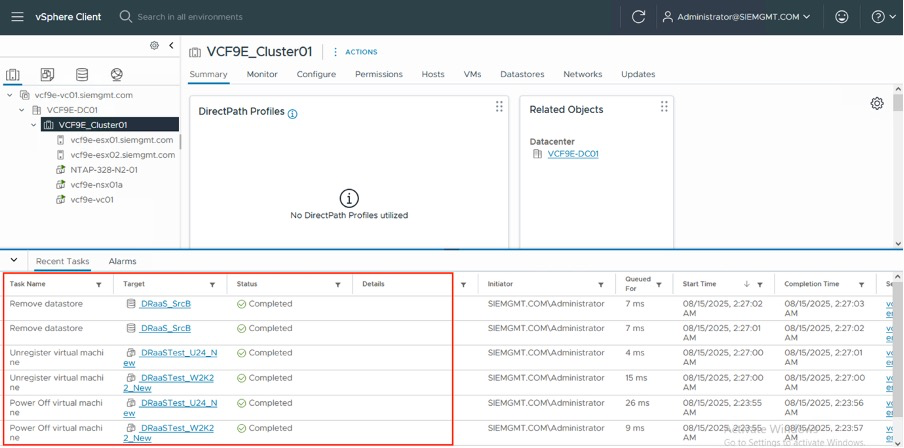Open the Summary page settings gear
The image size is (904, 448).
coord(877,104)
